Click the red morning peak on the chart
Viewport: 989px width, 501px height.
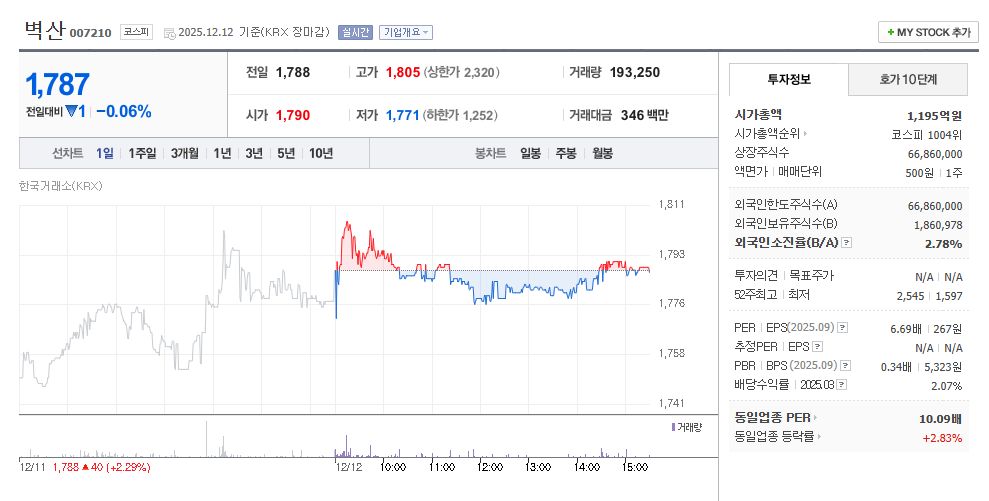[x=347, y=224]
